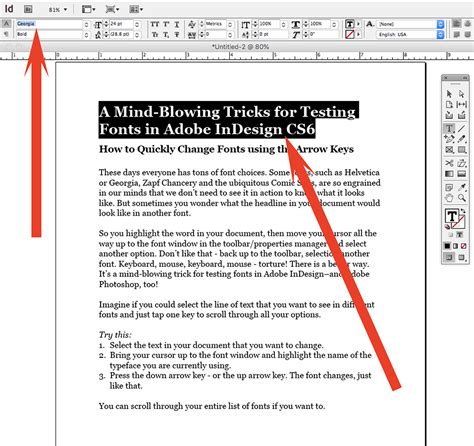
Task: Click the 24 pt font size field
Action: click(x=122, y=24)
